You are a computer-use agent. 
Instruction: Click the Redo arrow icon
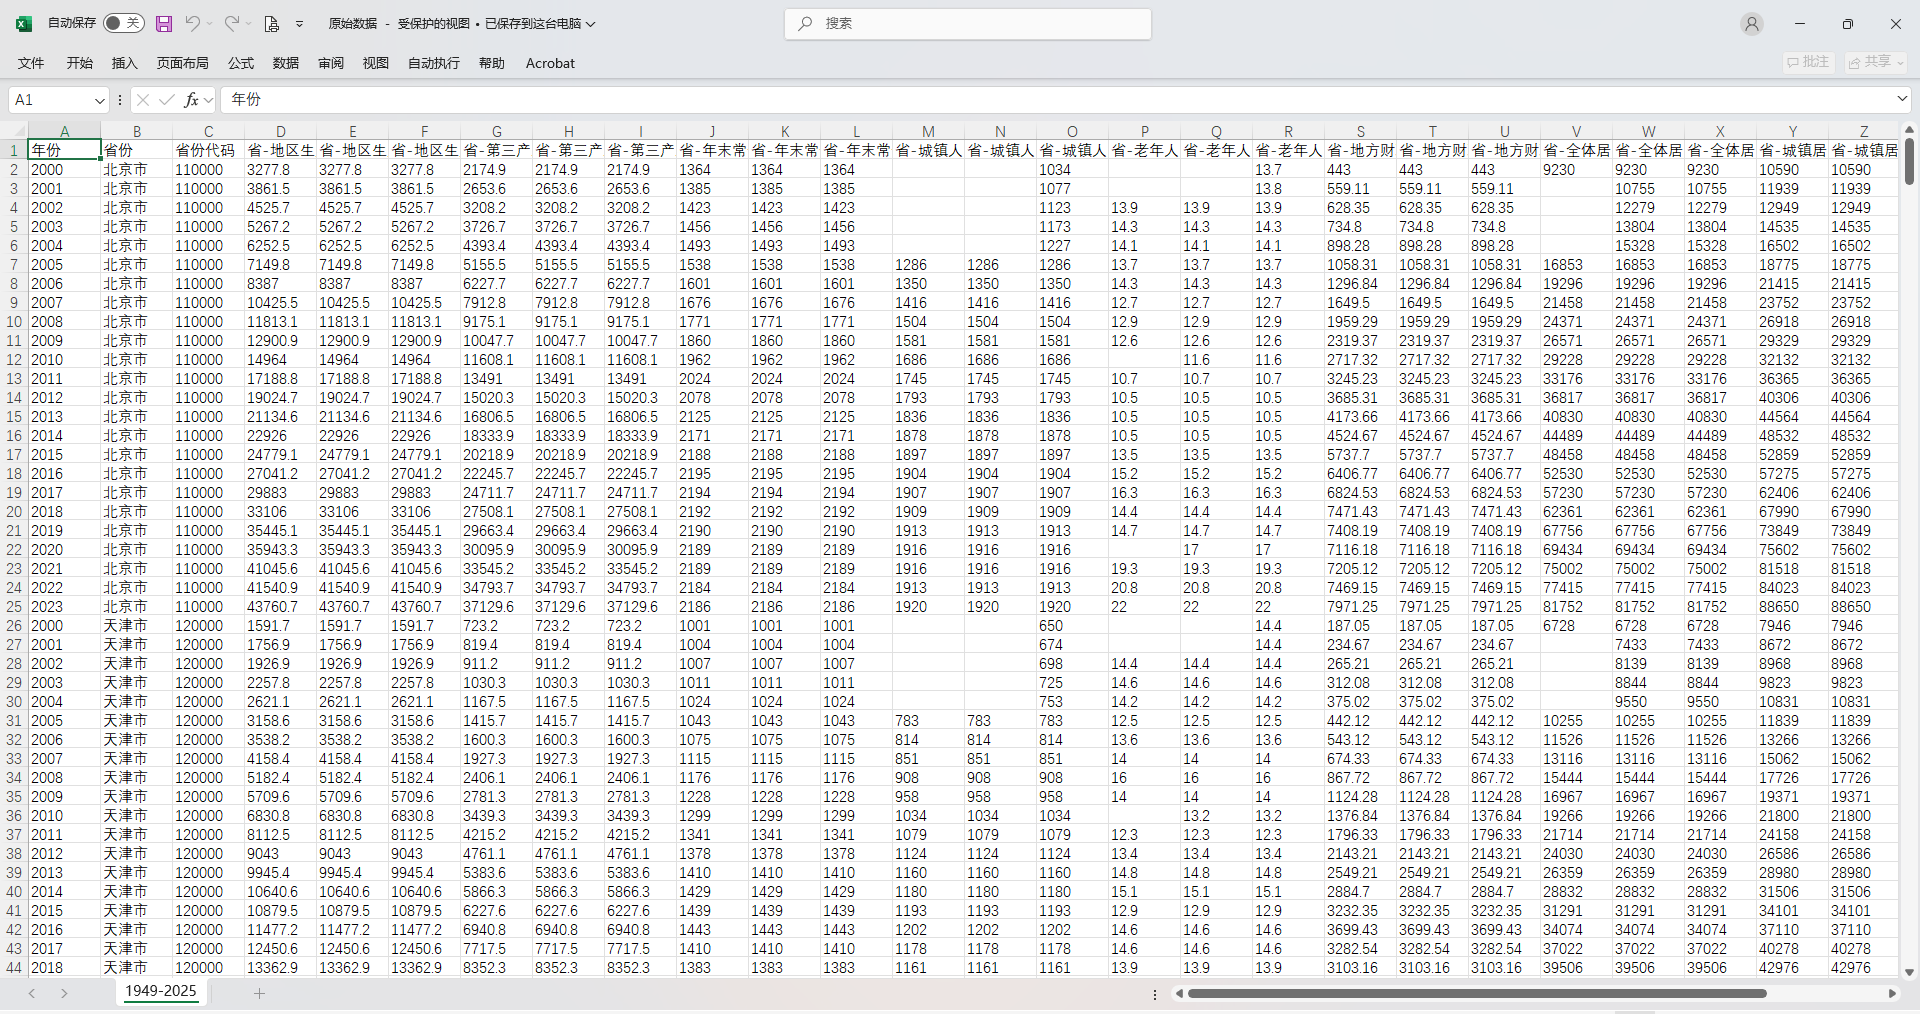click(x=231, y=23)
